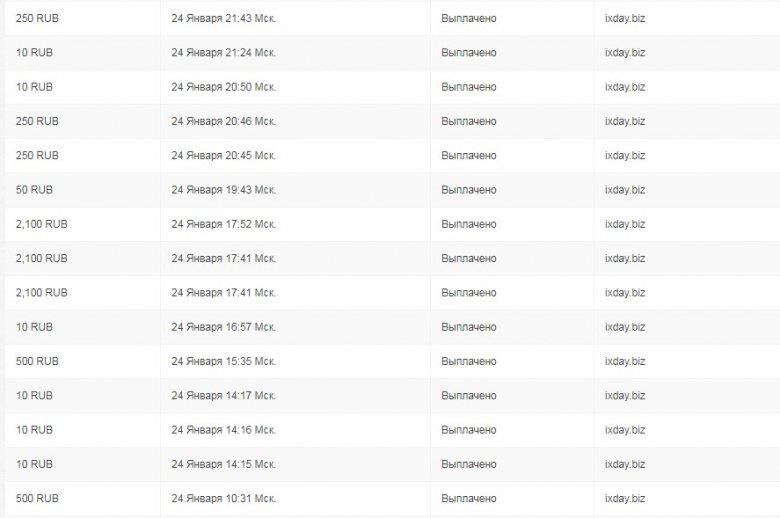Open ixday.biz link in 10:31 row
The image size is (780, 518).
point(625,499)
